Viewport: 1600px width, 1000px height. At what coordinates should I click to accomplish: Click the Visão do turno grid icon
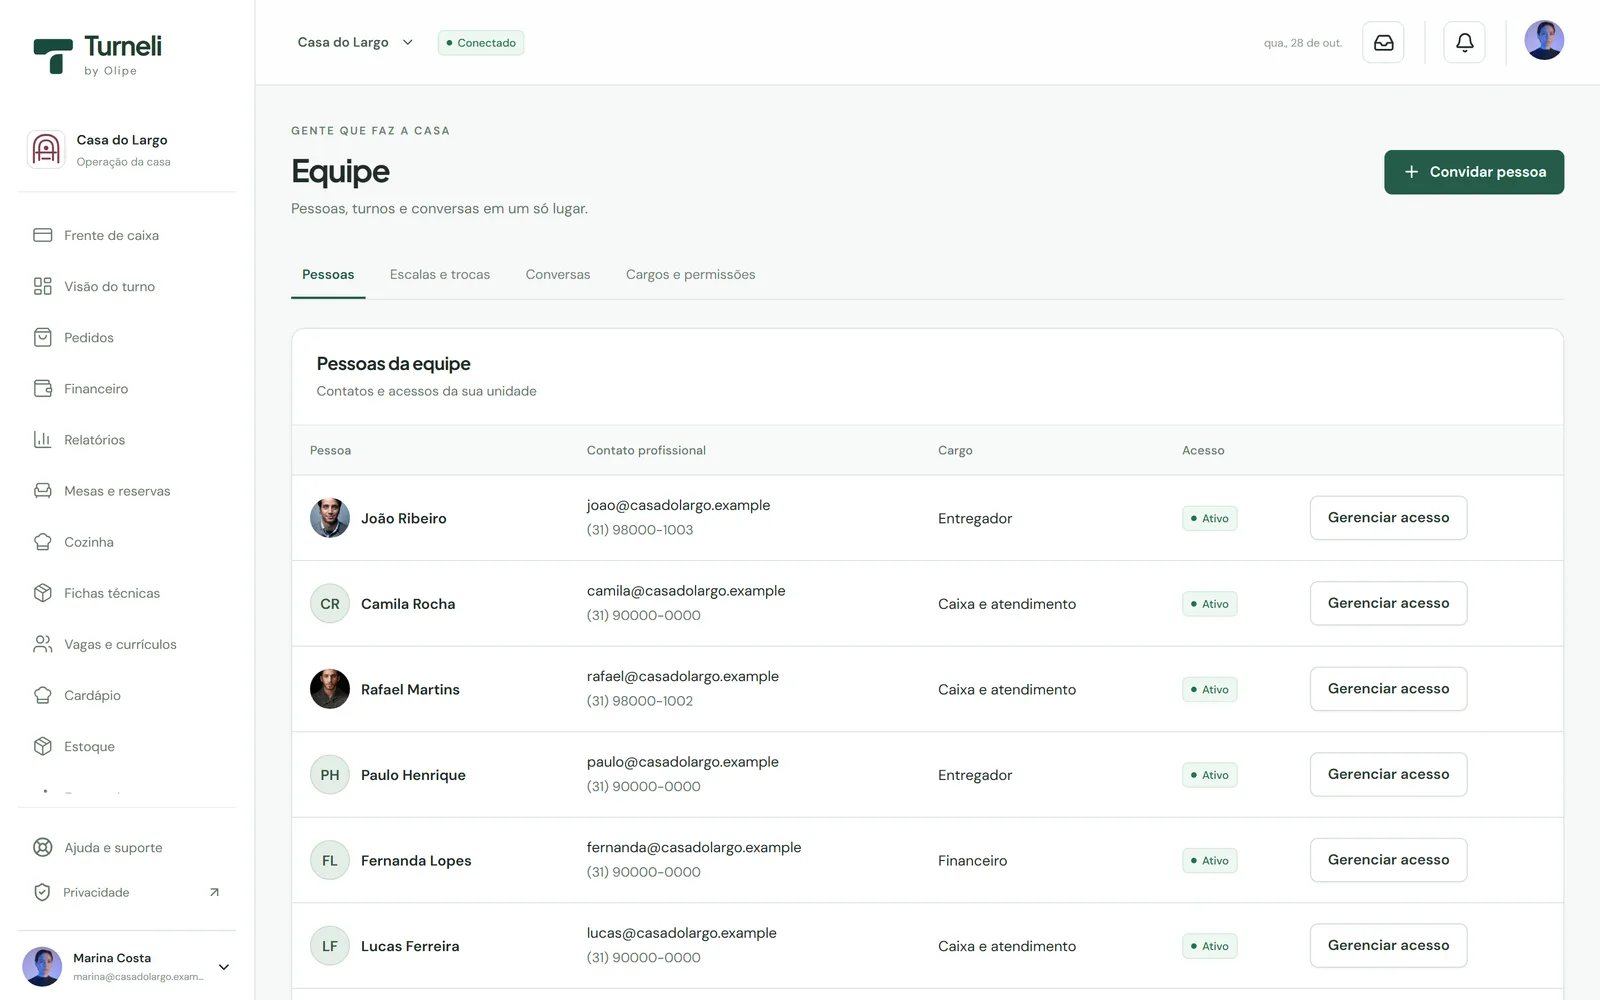[x=43, y=286]
